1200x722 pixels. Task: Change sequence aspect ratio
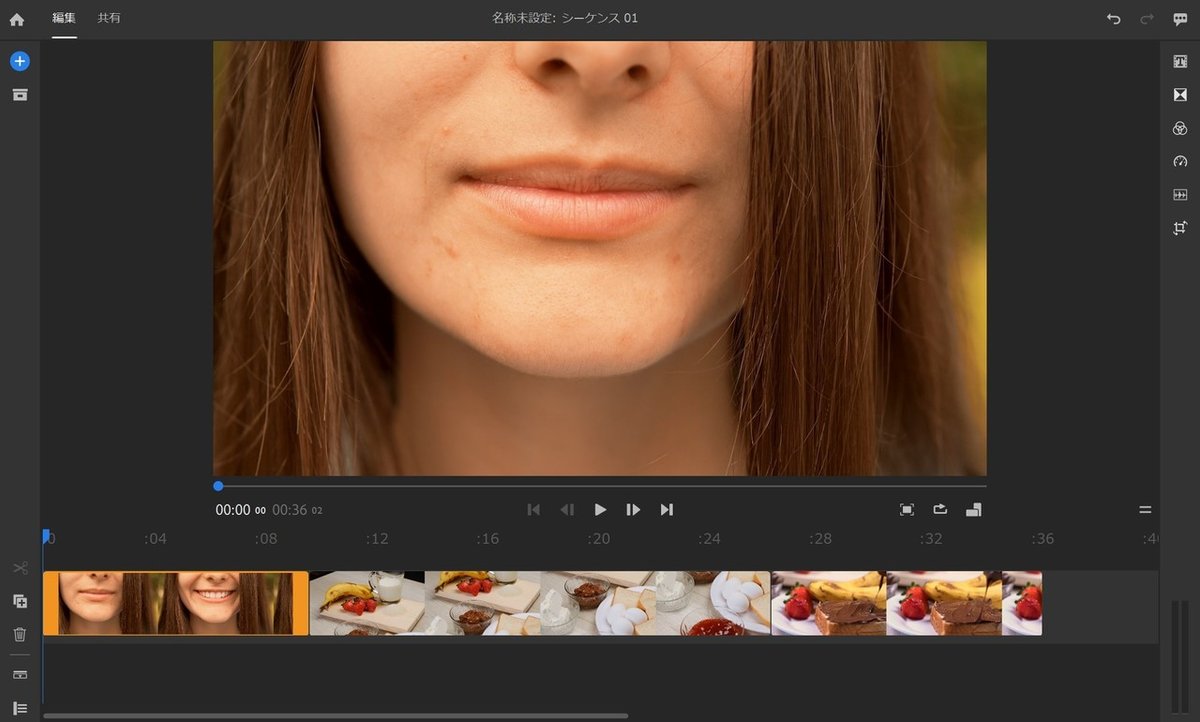click(x=973, y=510)
